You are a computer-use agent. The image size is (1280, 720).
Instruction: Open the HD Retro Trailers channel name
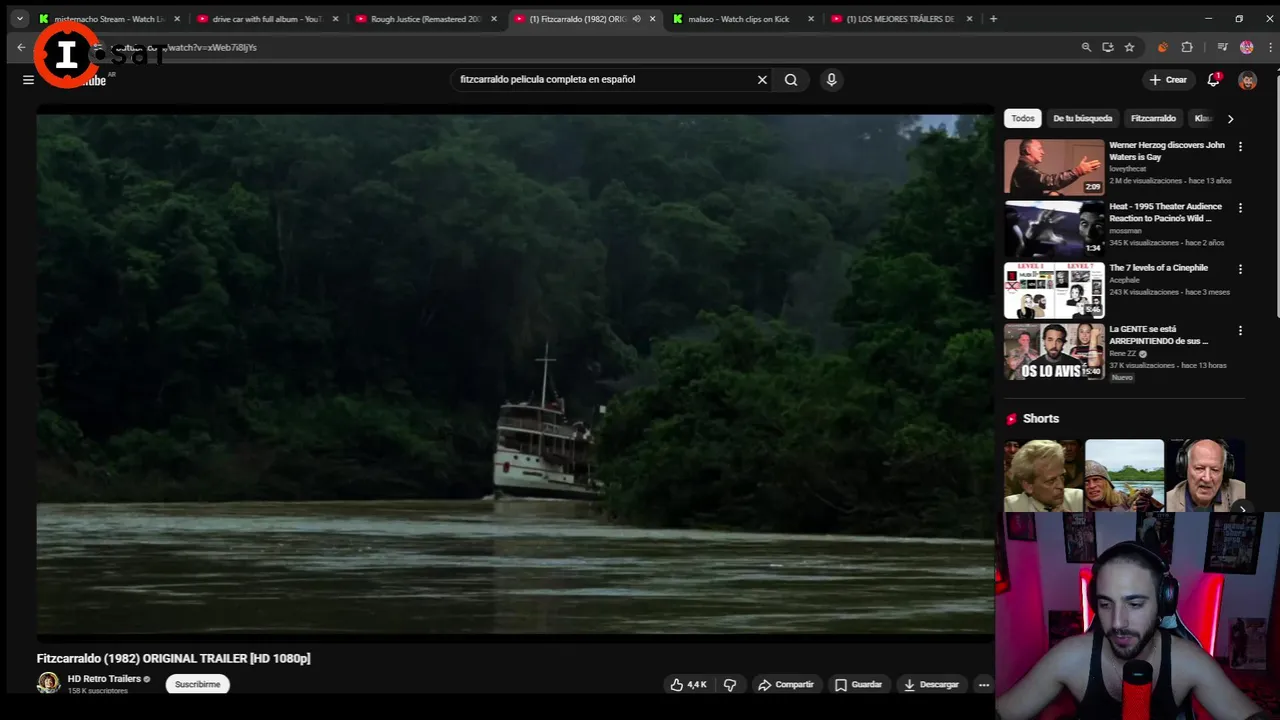click(x=104, y=679)
